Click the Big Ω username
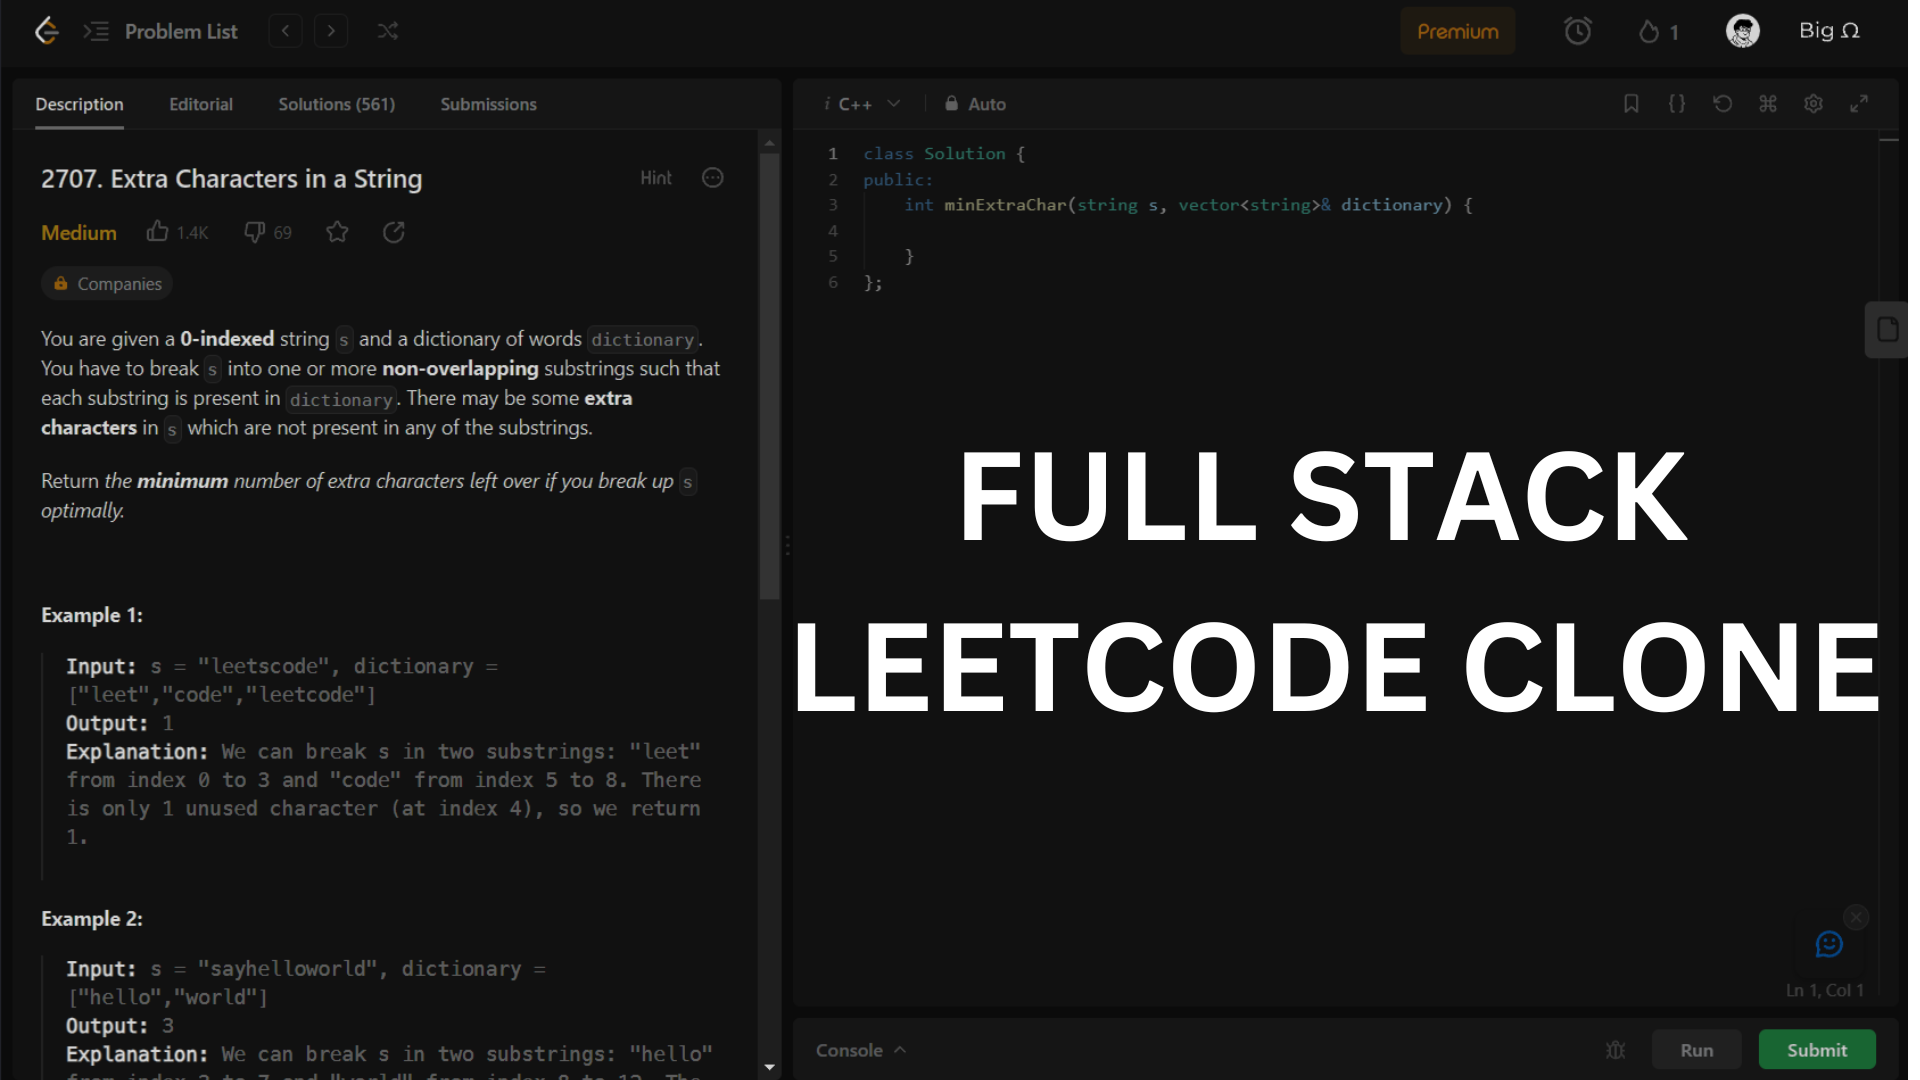The height and width of the screenshot is (1080, 1920). [x=1829, y=31]
